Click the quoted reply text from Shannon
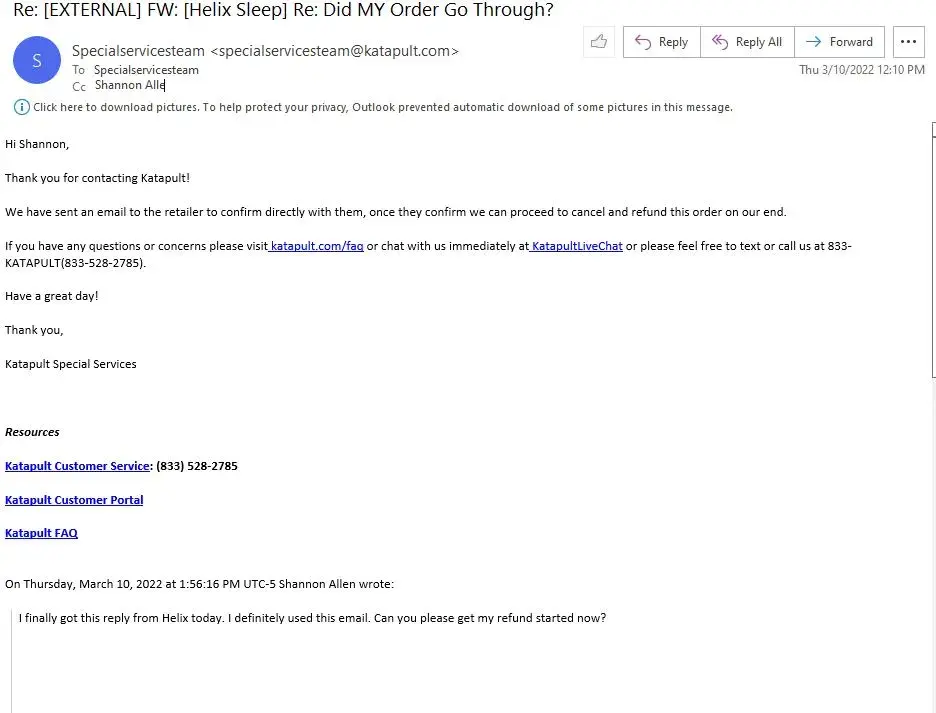 (312, 618)
